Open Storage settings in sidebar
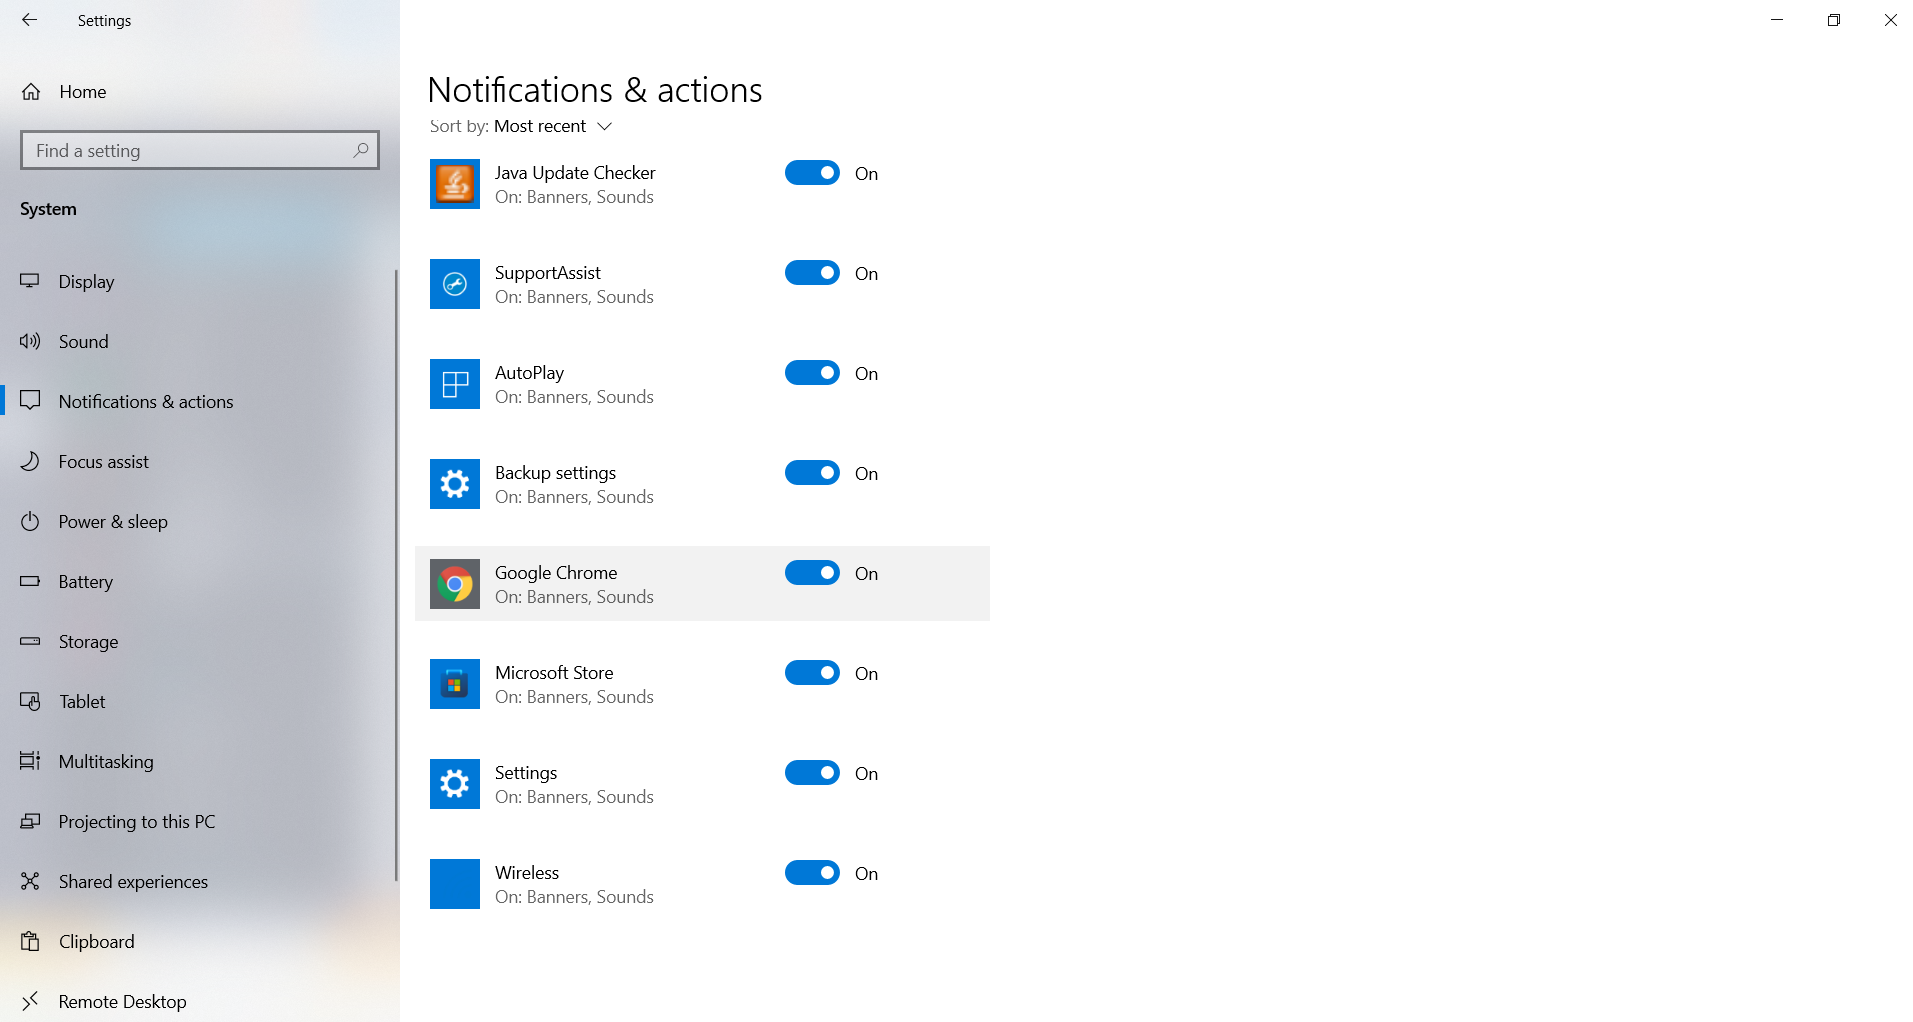Screen dimensions: 1913x1022 pos(200,641)
